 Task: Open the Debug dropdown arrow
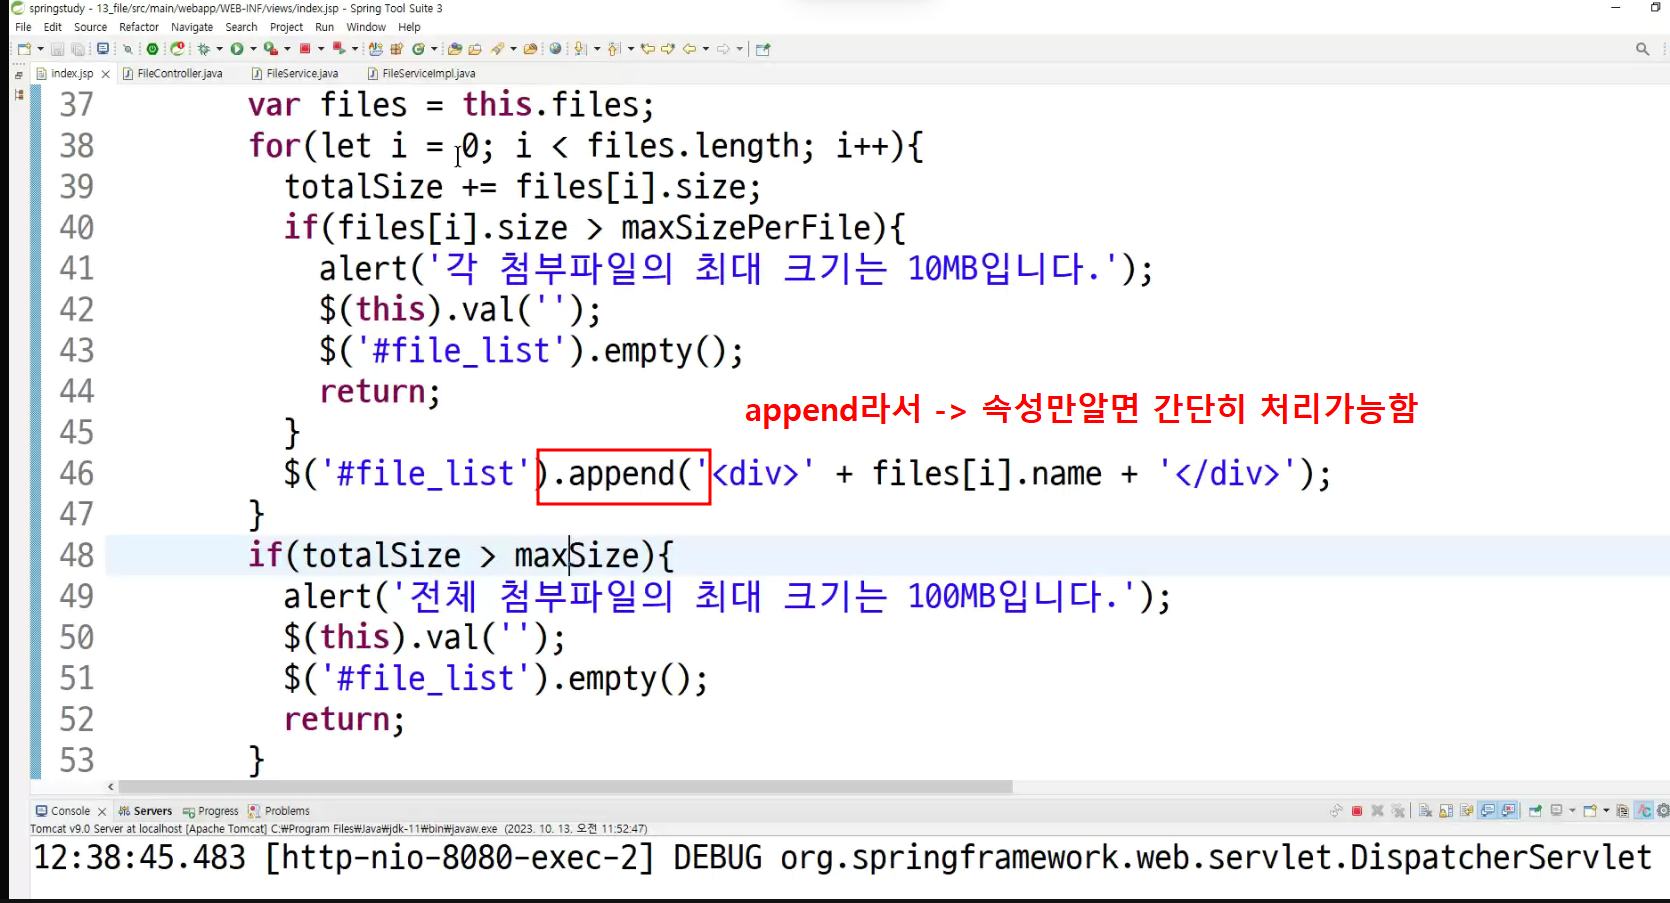(219, 49)
